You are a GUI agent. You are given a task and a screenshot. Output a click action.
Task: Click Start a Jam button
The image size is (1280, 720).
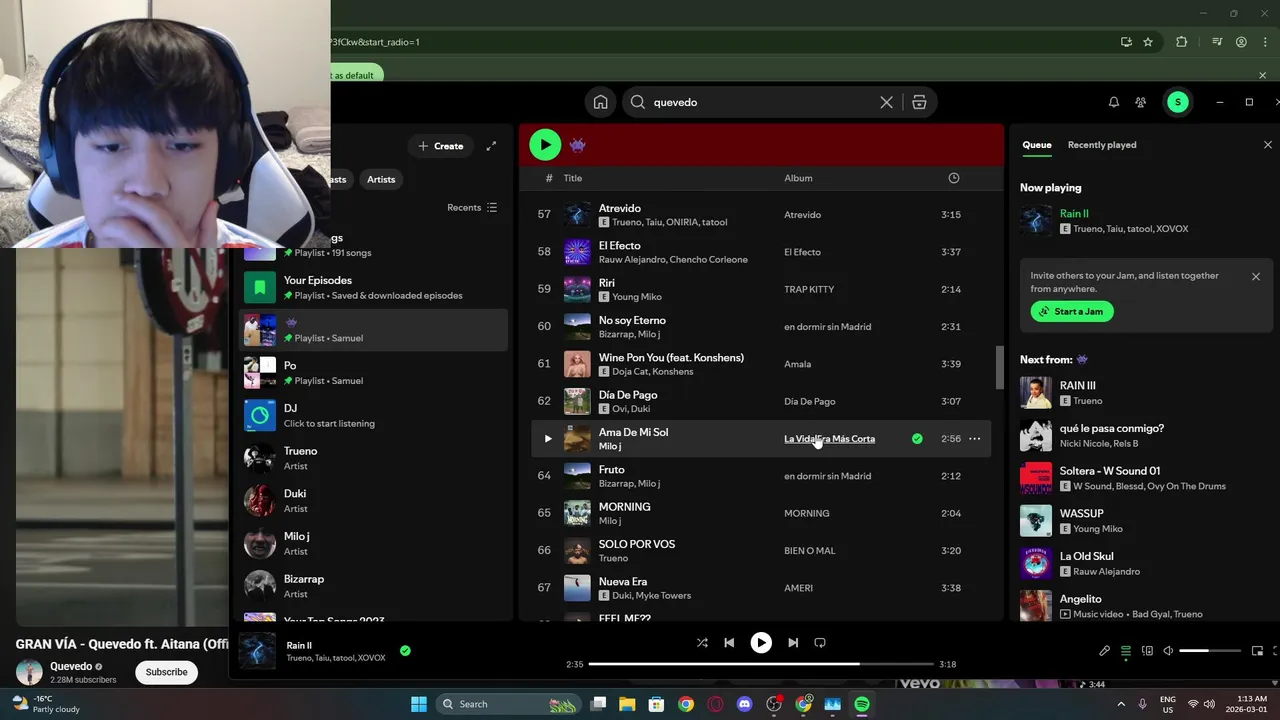tap(1072, 311)
